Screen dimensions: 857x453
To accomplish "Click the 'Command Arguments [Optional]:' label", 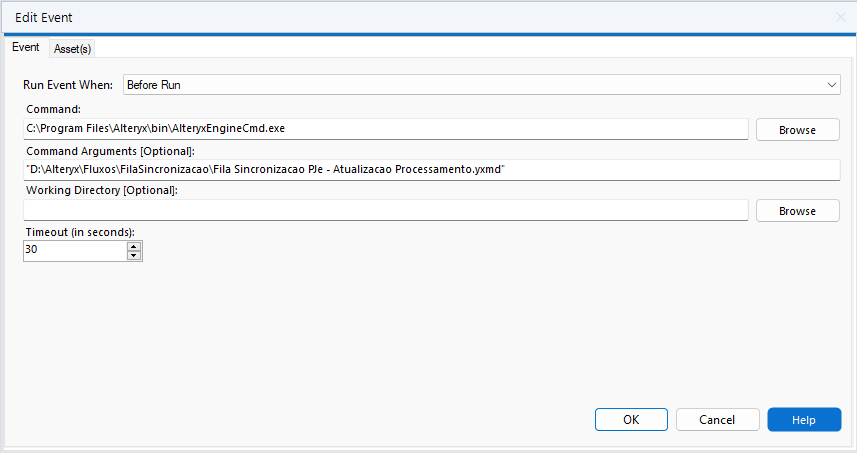I will click(x=110, y=151).
